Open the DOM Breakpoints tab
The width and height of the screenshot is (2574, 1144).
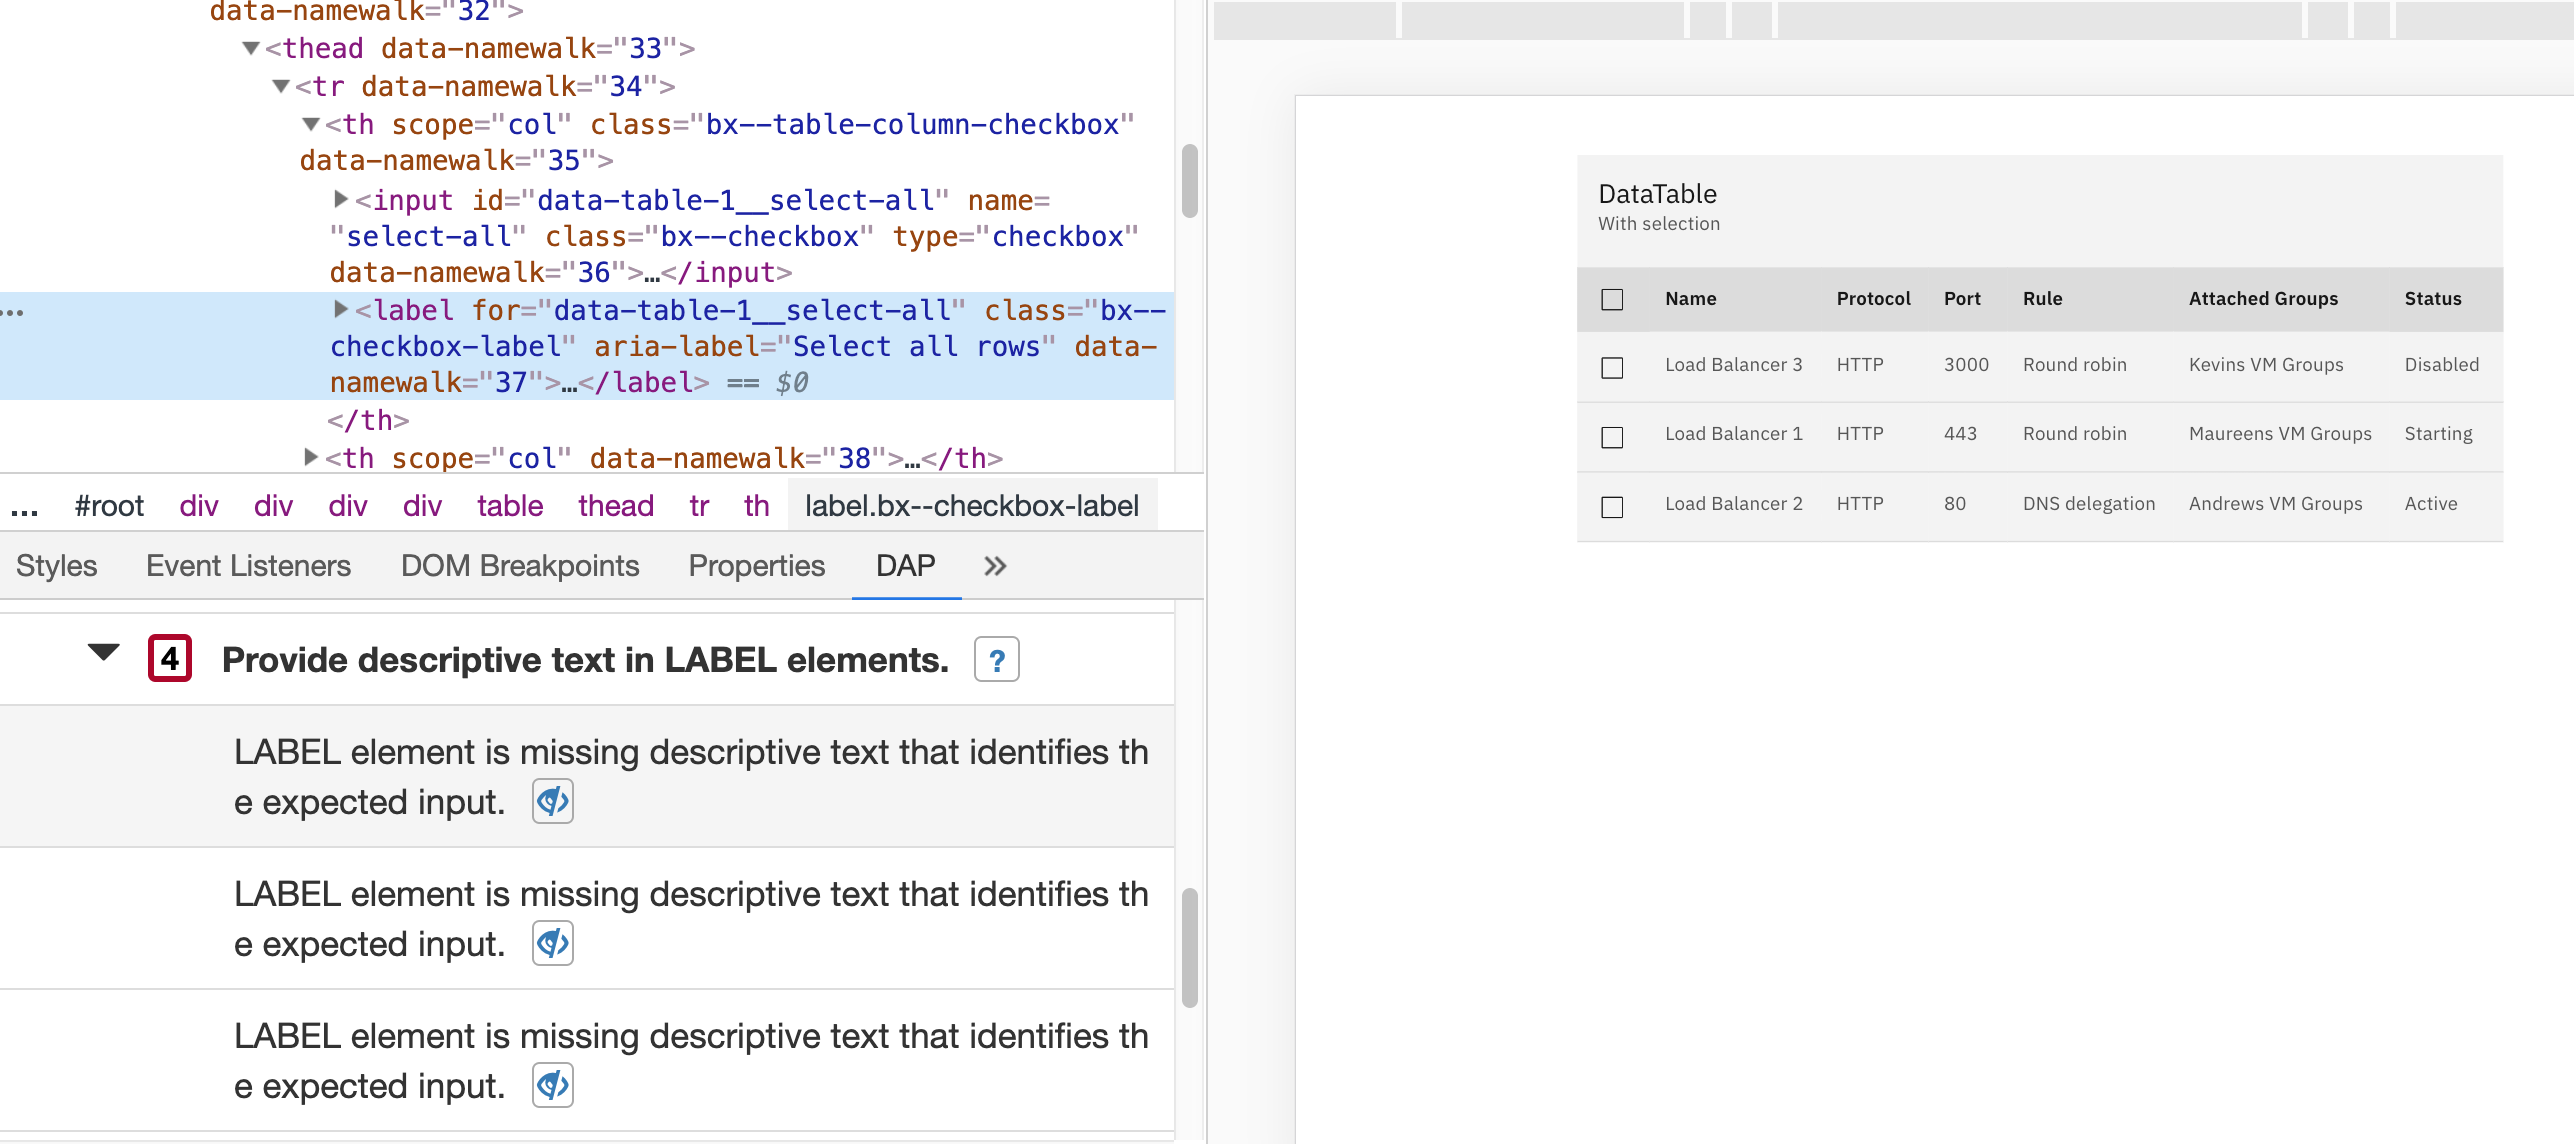[x=520, y=566]
